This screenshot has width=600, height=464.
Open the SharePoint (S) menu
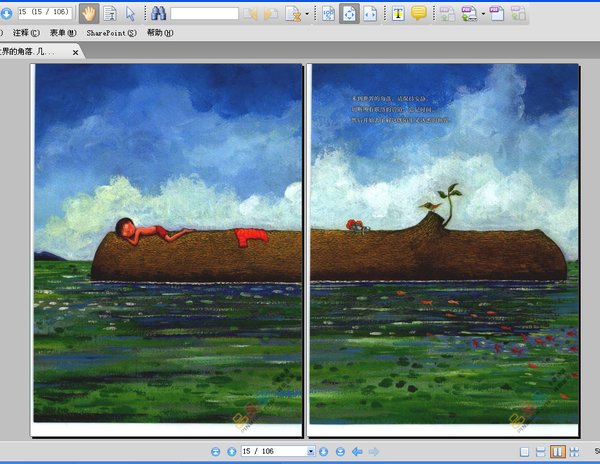(111, 33)
